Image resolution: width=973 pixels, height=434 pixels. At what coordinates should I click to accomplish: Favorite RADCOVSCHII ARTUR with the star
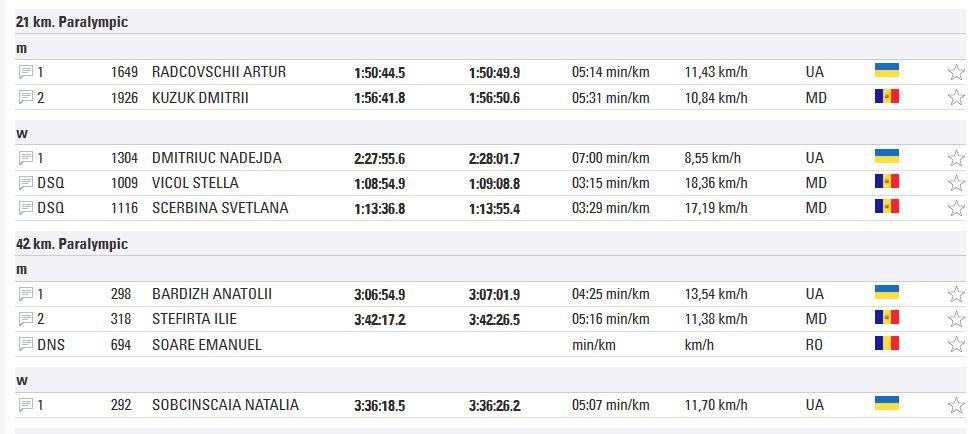[x=956, y=72]
